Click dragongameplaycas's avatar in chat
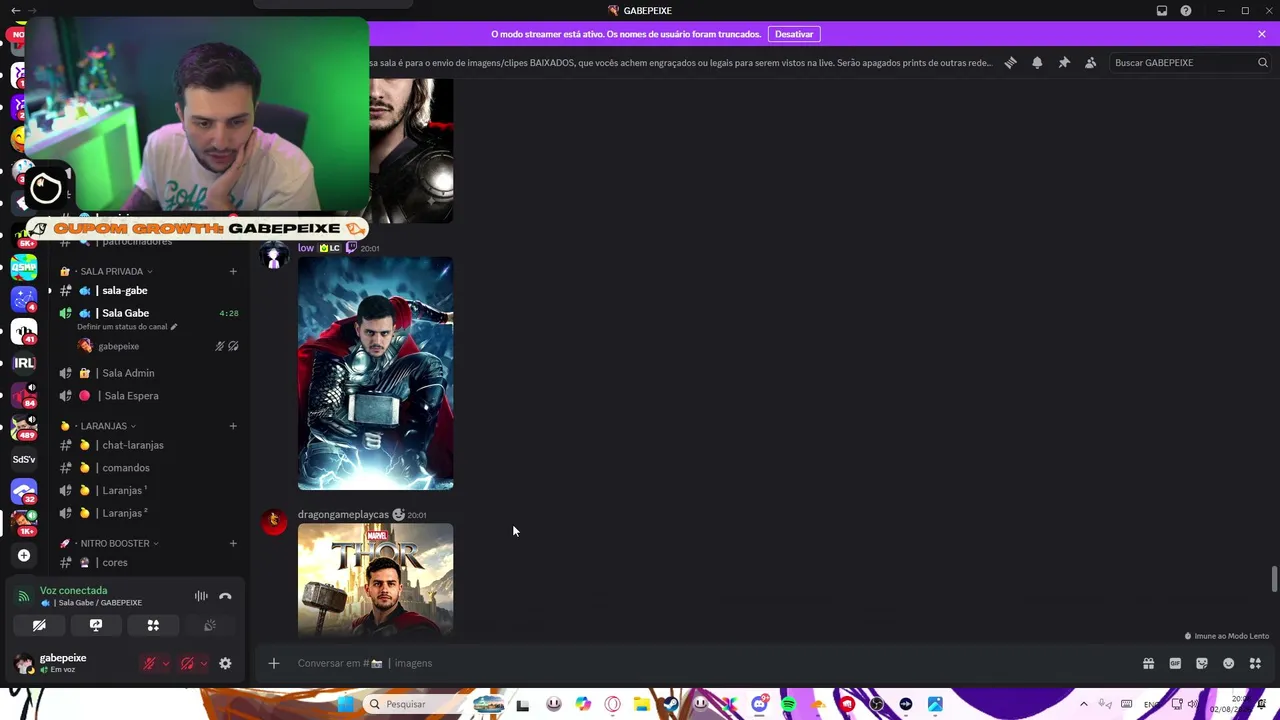1280x720 pixels. point(274,521)
